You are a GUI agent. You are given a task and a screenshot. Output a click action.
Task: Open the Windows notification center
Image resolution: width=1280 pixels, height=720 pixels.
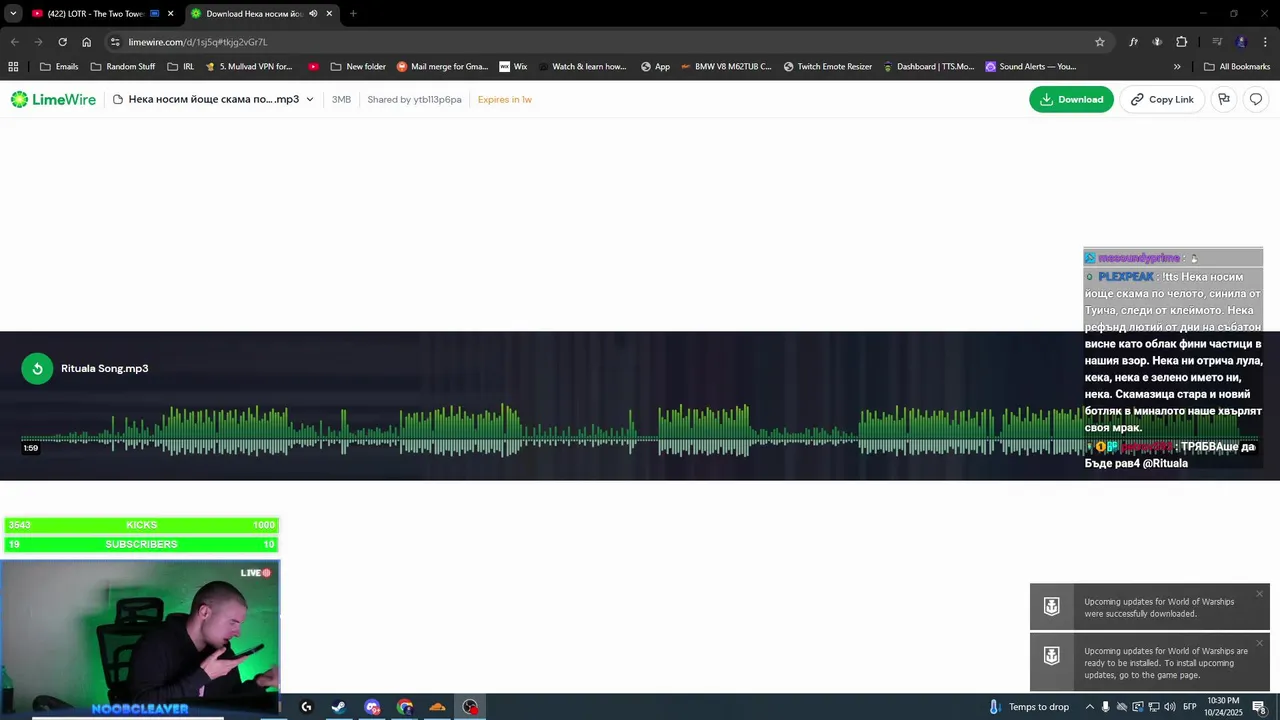click(1260, 707)
